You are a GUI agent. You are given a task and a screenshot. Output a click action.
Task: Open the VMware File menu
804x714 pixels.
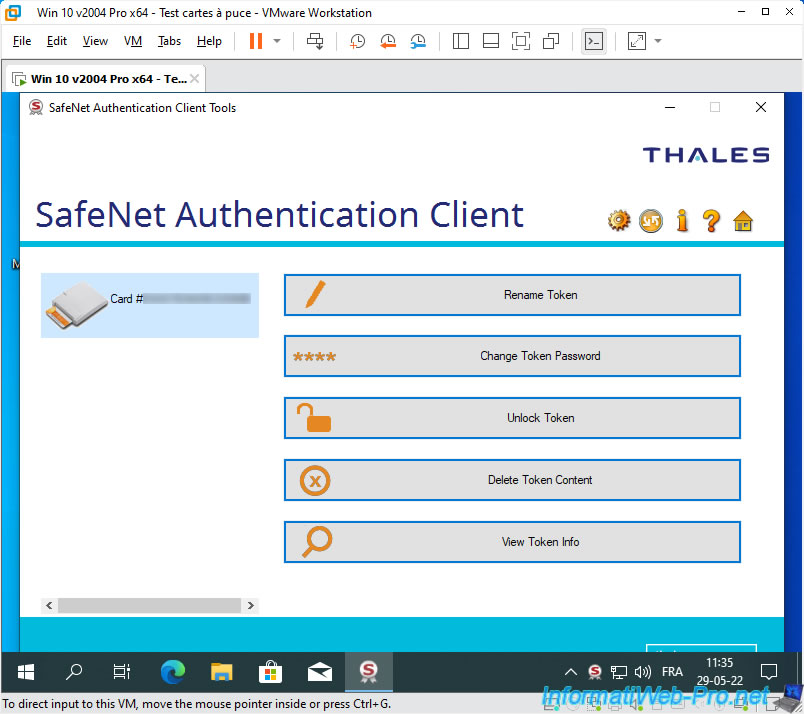(22, 41)
